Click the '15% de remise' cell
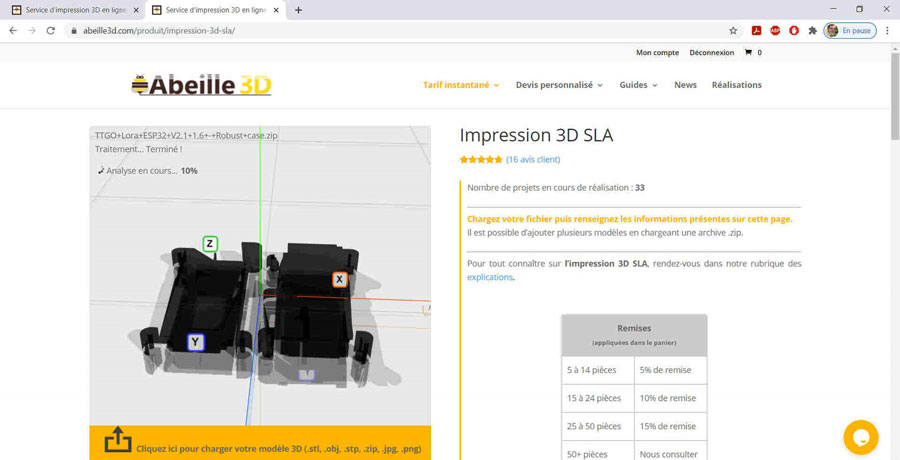 670,427
